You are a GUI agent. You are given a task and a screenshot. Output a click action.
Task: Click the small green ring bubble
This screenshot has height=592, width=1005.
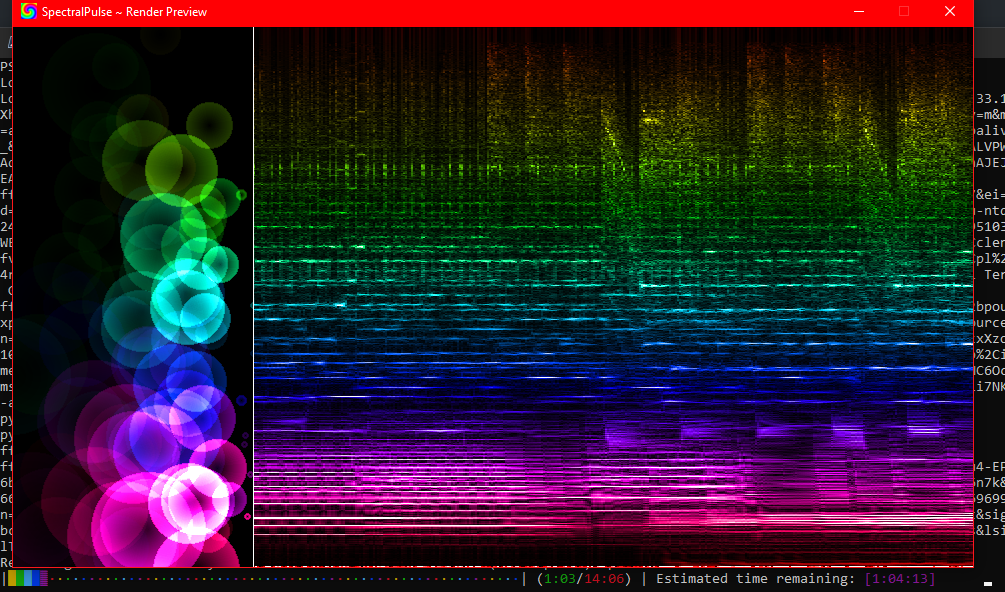click(241, 195)
